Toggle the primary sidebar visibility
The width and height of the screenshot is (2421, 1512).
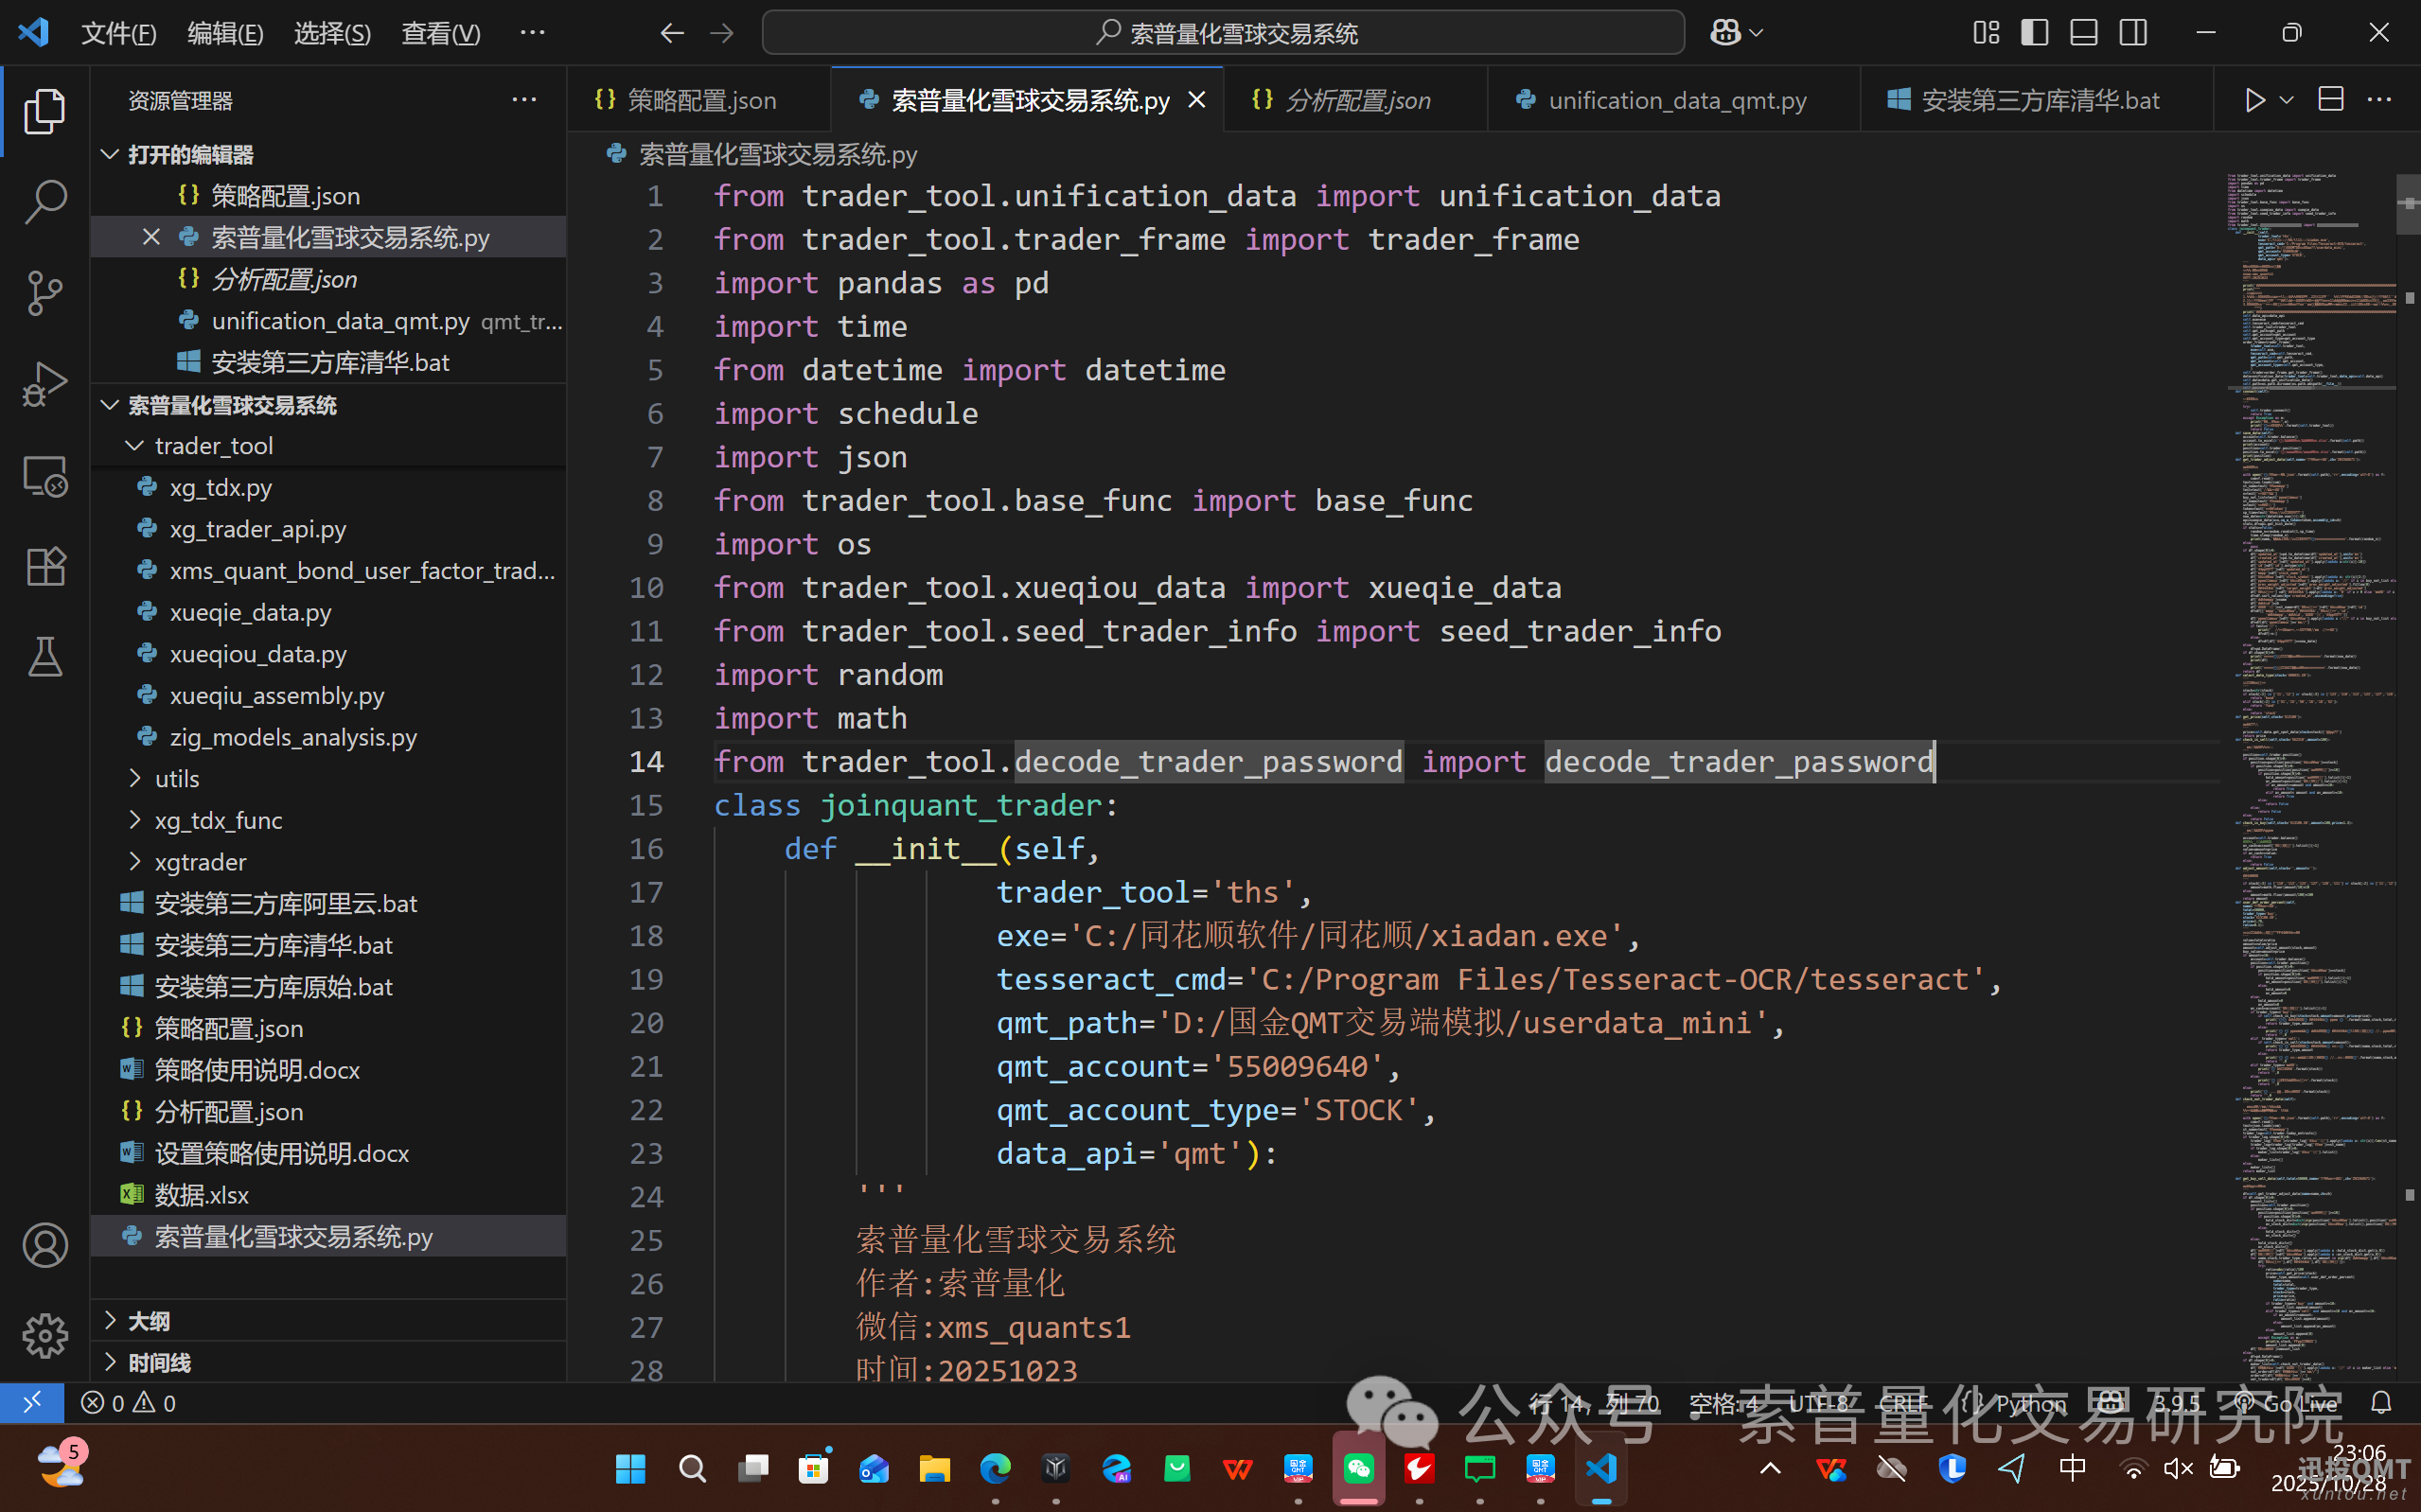point(2034,32)
